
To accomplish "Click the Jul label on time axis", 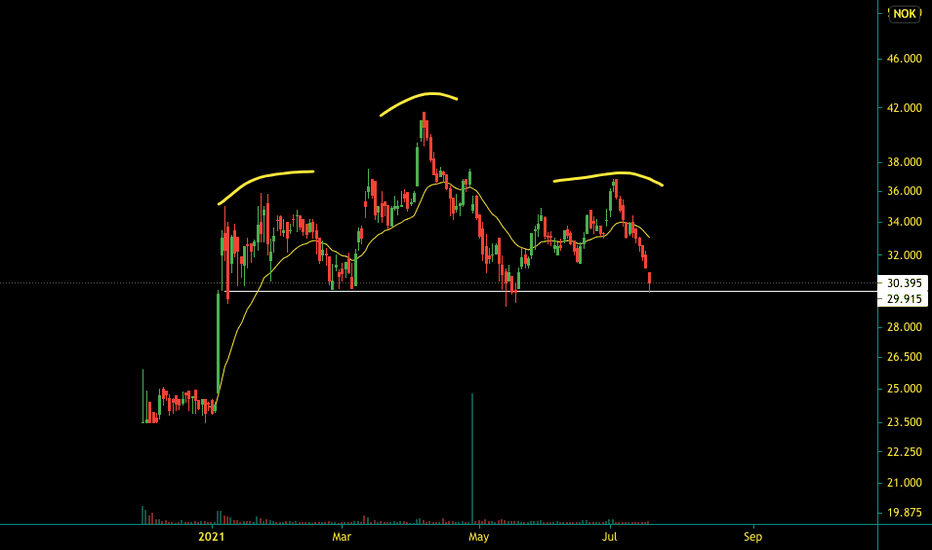I will (610, 537).
